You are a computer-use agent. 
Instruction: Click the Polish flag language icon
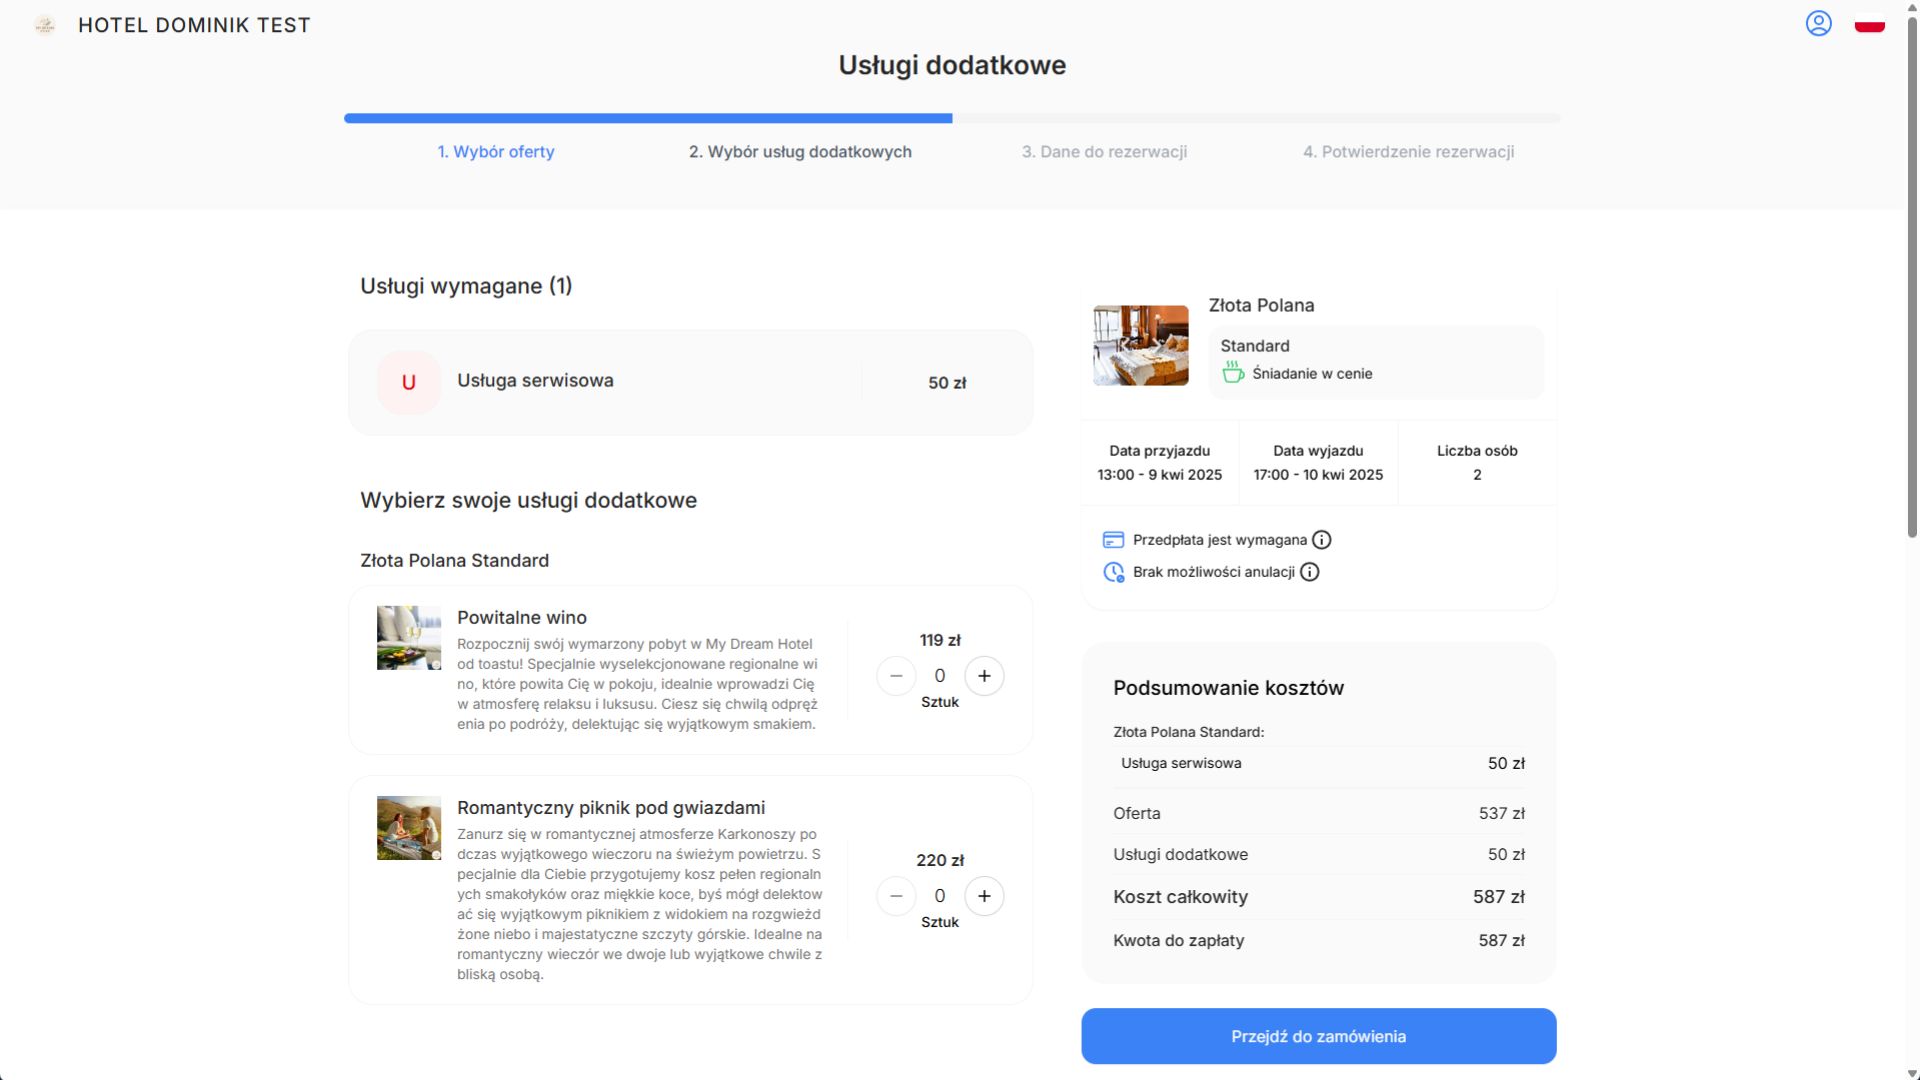pos(1869,24)
